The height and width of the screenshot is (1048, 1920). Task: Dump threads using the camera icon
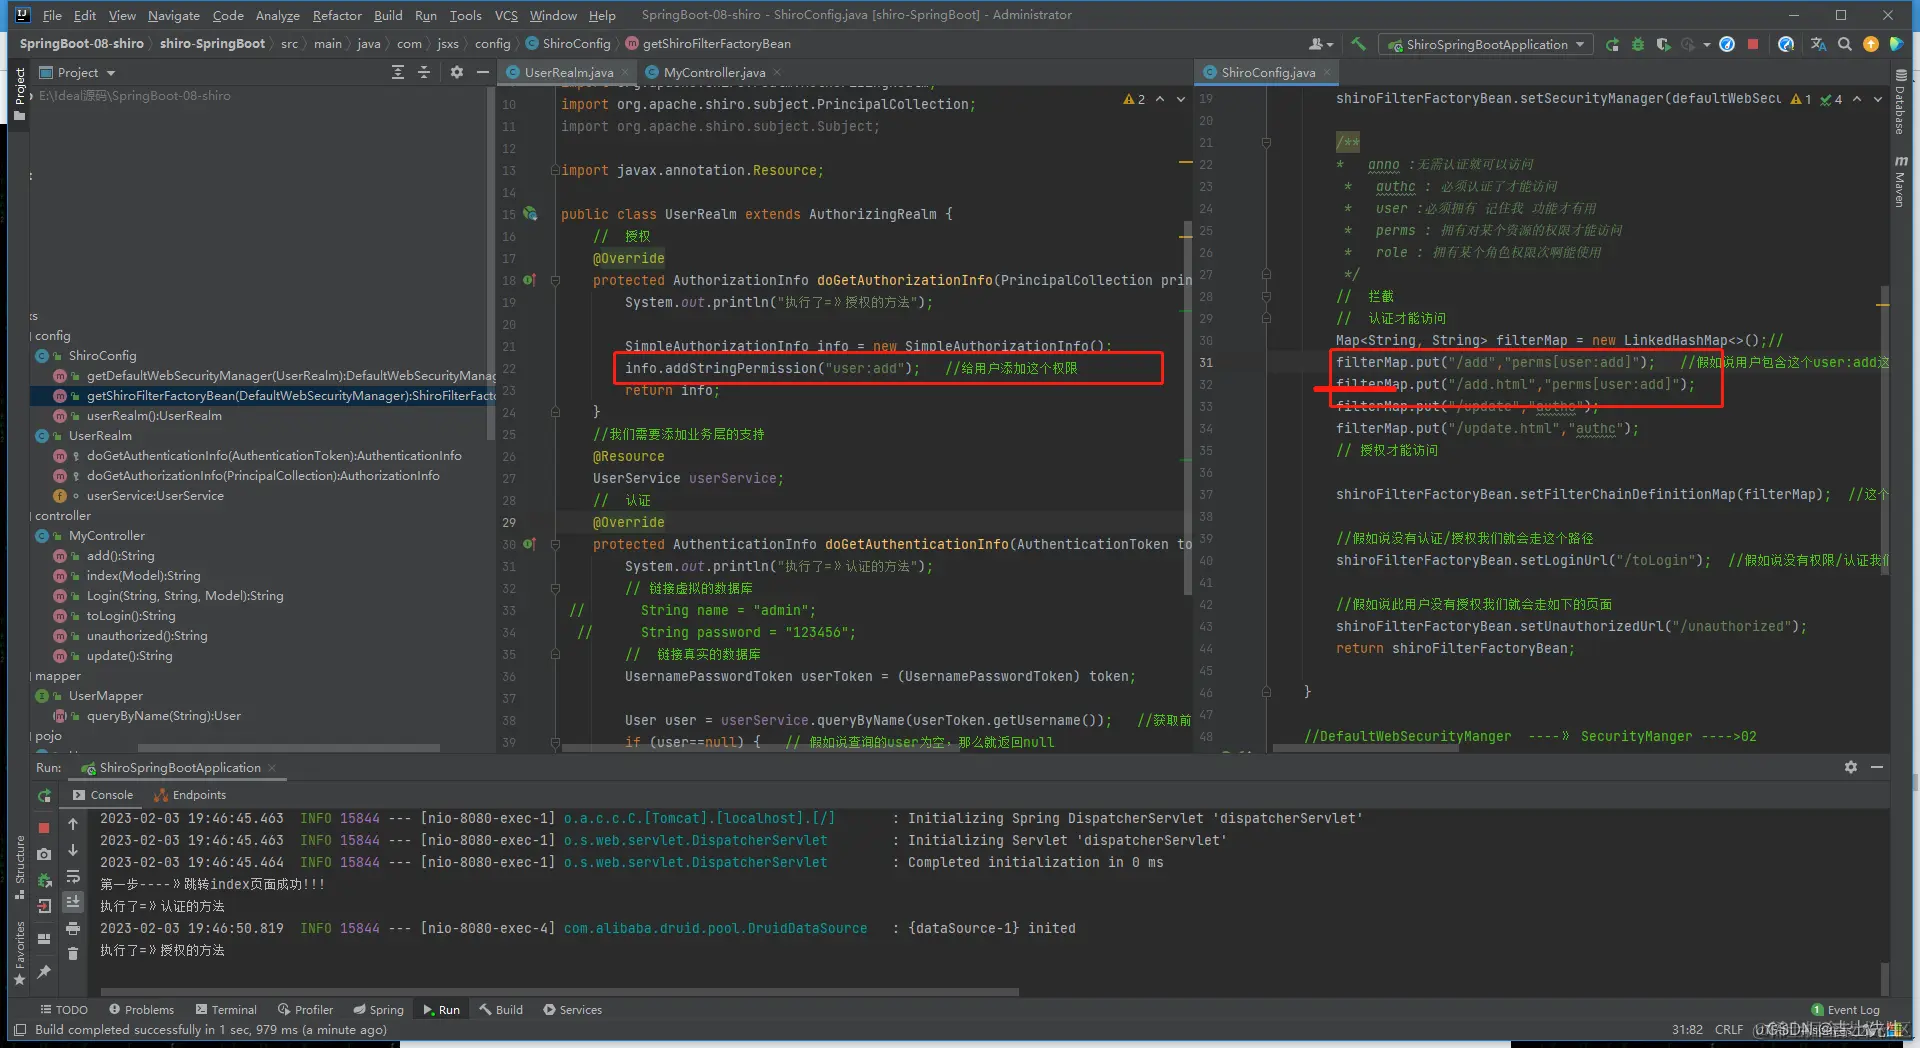point(44,854)
